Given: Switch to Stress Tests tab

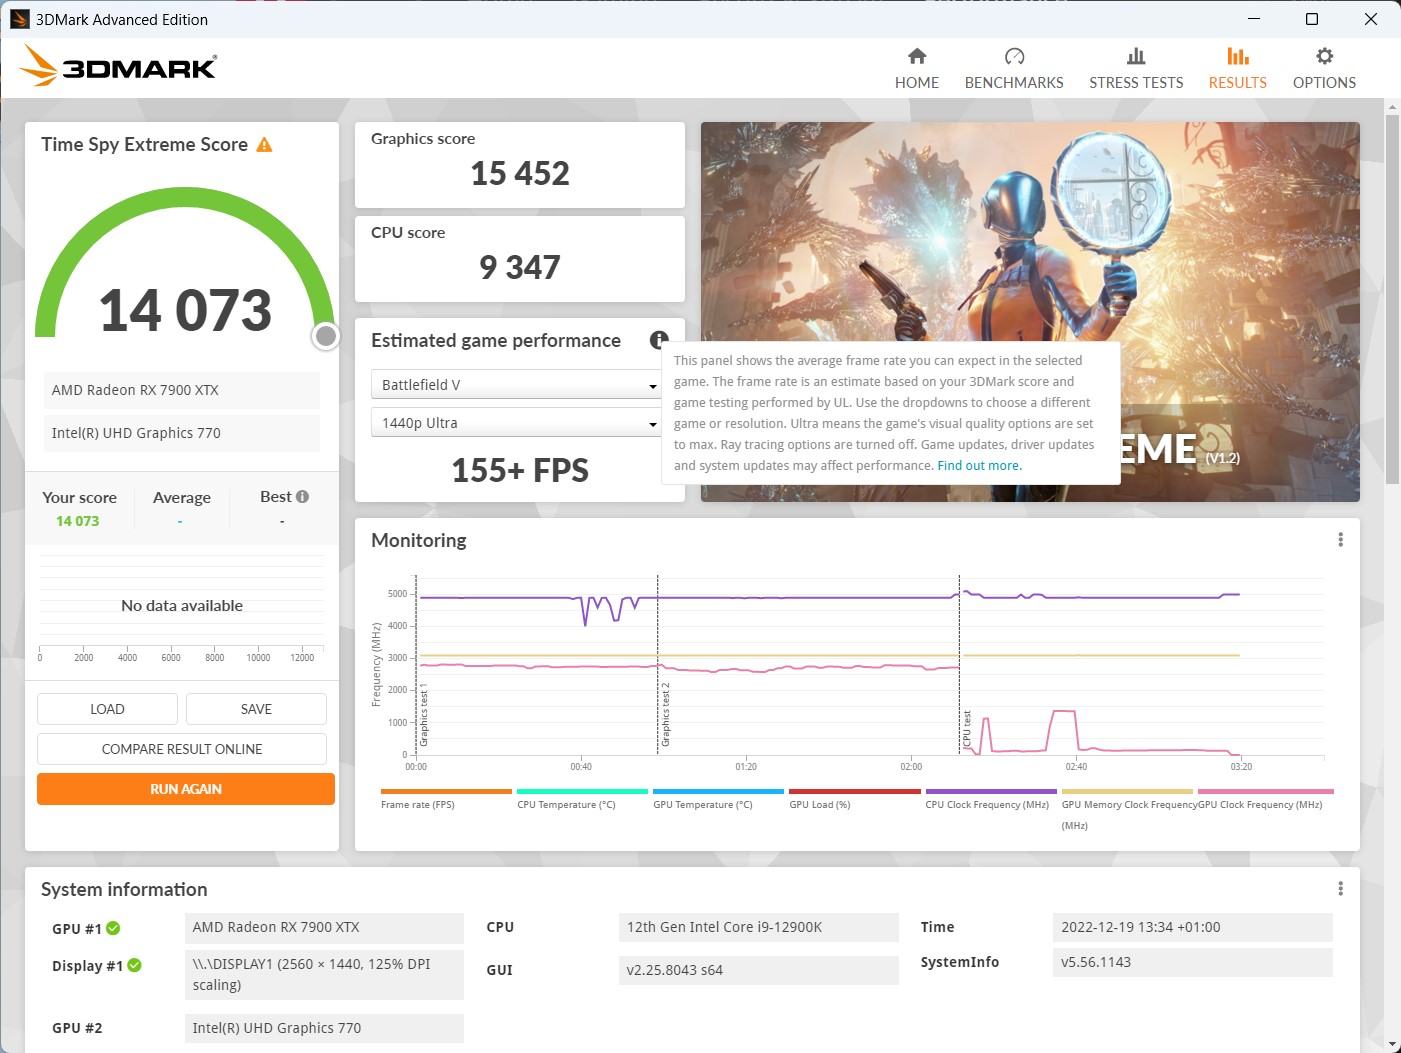Looking at the screenshot, I should pyautogui.click(x=1136, y=69).
